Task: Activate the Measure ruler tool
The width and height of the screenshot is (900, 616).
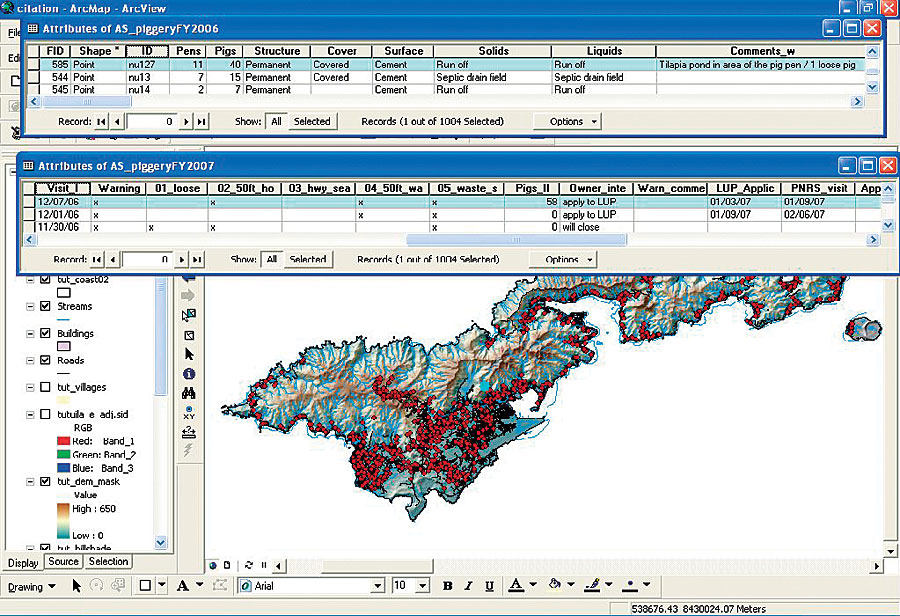Action: coord(189,431)
